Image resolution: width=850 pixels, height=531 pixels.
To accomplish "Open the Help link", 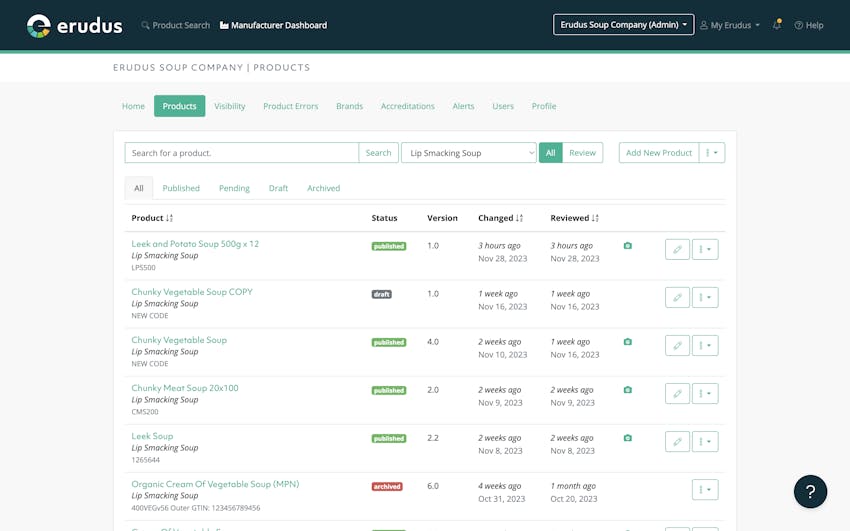I will (x=809, y=25).
